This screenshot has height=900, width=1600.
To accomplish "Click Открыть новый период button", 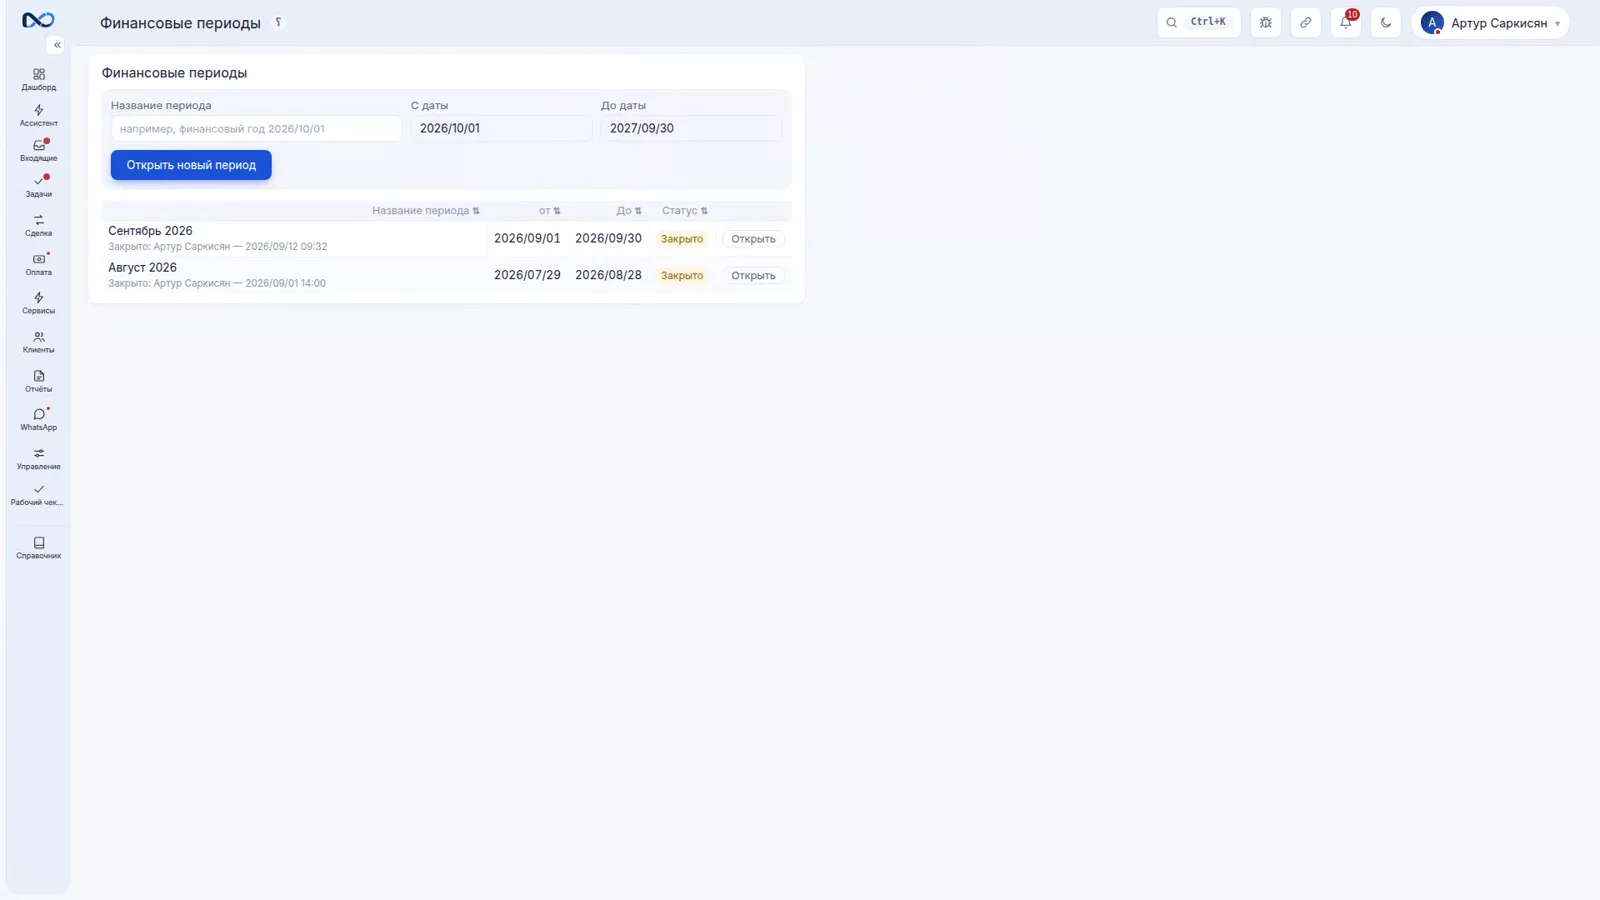I will click(191, 165).
